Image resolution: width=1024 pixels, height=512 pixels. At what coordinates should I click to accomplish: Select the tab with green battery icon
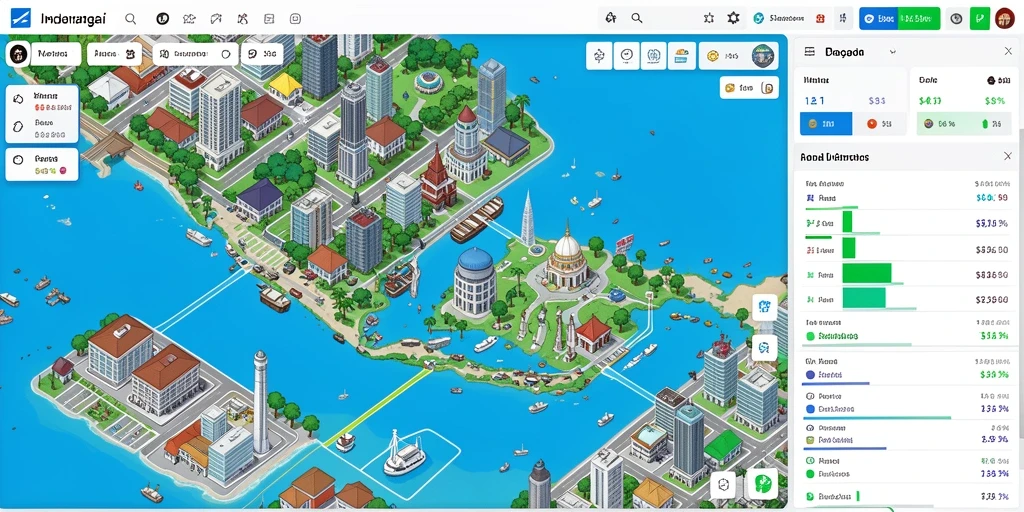993,123
